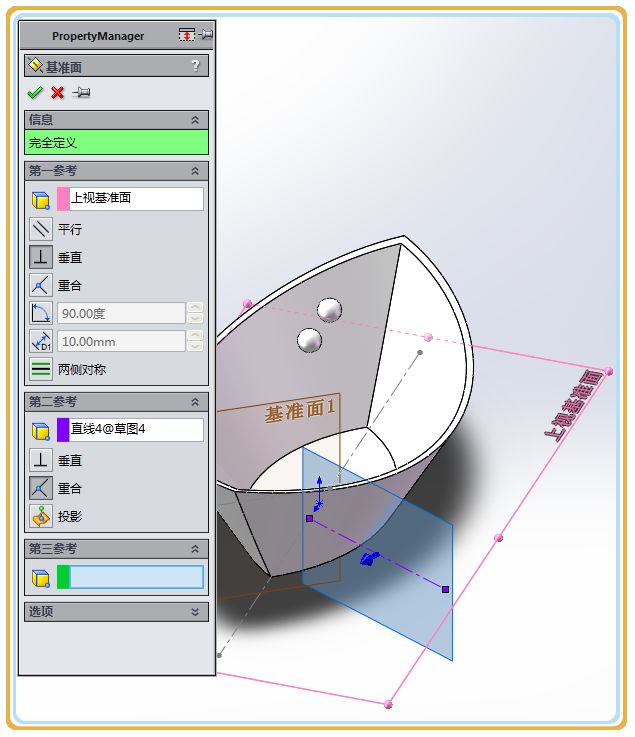This screenshot has height=737, width=635.
Task: Click green swatch of third reference
Action: point(63,577)
